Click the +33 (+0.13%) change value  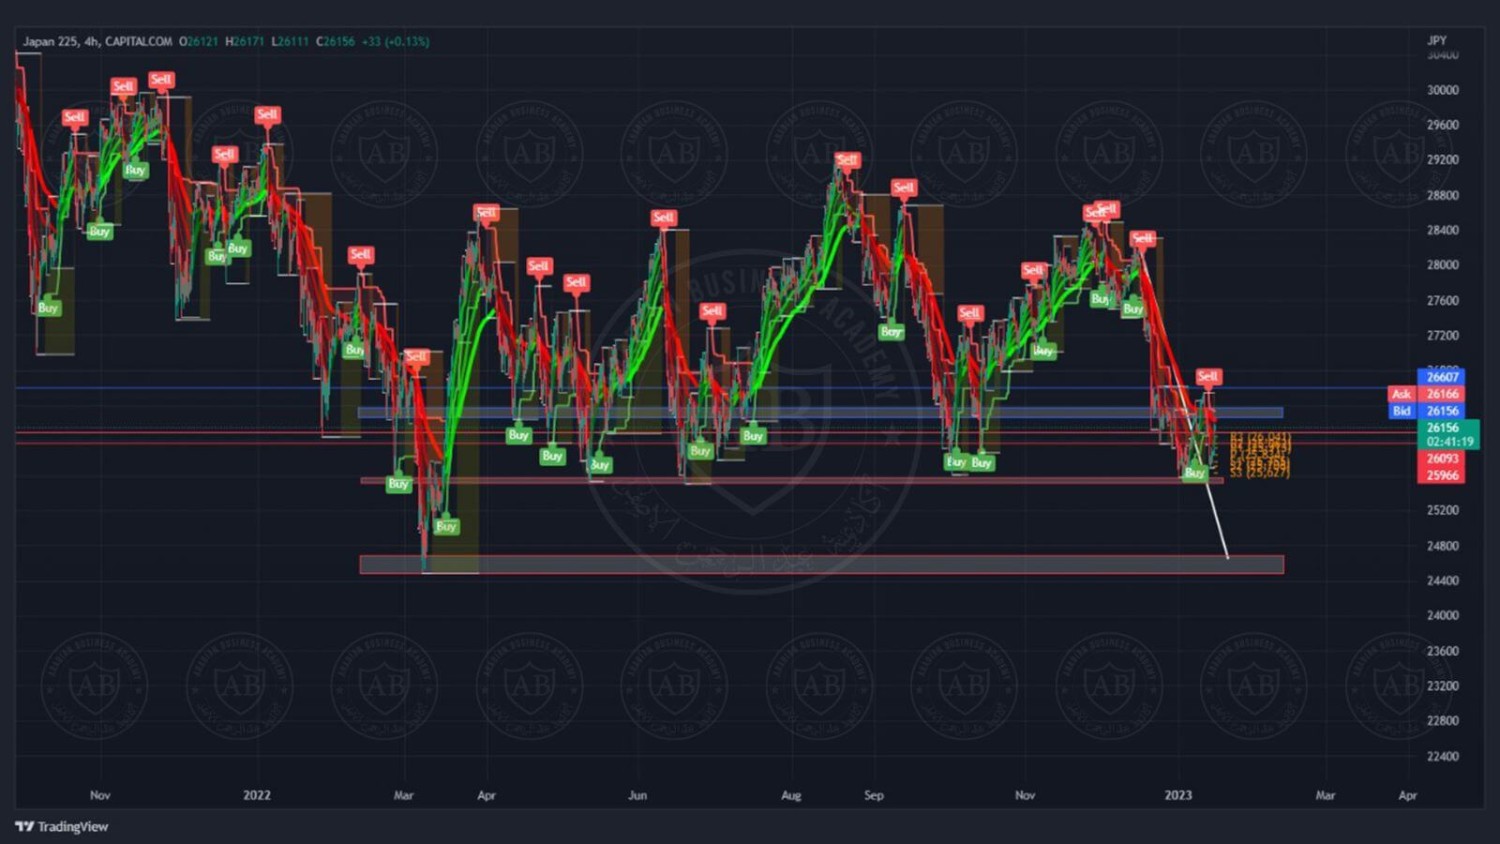[x=396, y=42]
